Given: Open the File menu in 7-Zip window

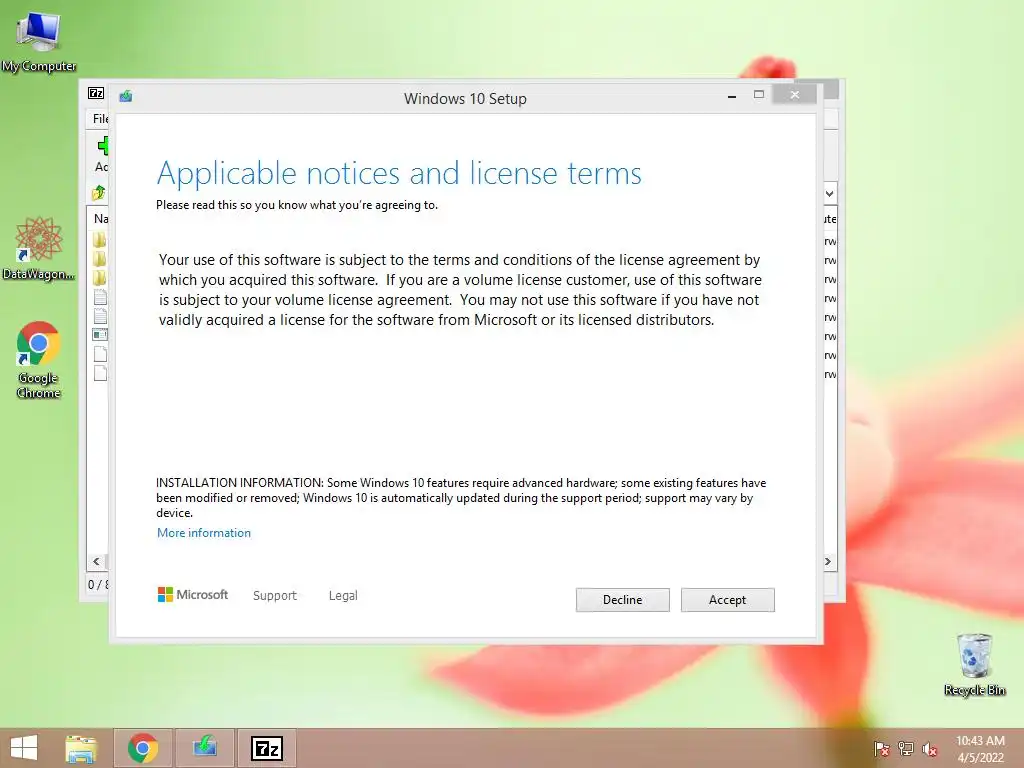Looking at the screenshot, I should pyautogui.click(x=100, y=119).
